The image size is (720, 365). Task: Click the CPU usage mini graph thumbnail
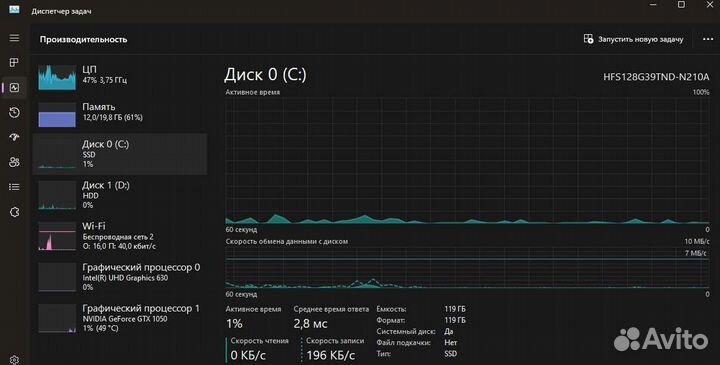pos(57,77)
